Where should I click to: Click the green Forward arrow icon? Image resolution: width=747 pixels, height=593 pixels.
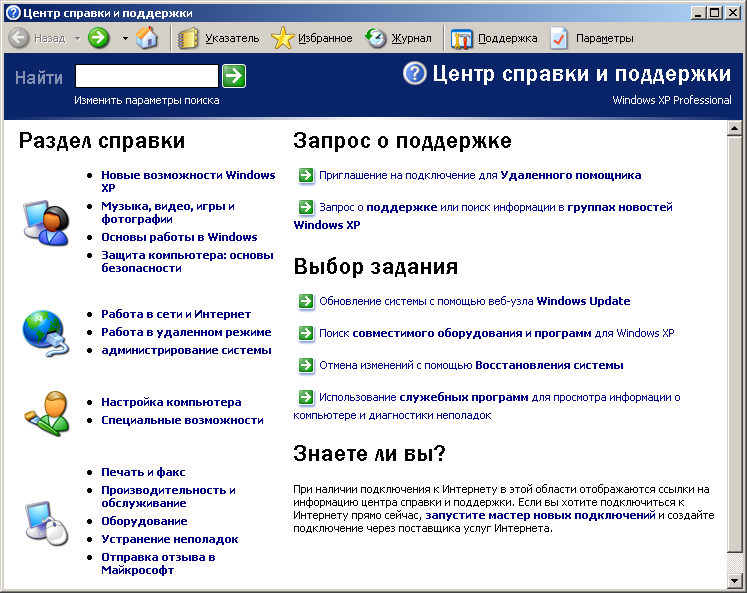click(x=99, y=38)
